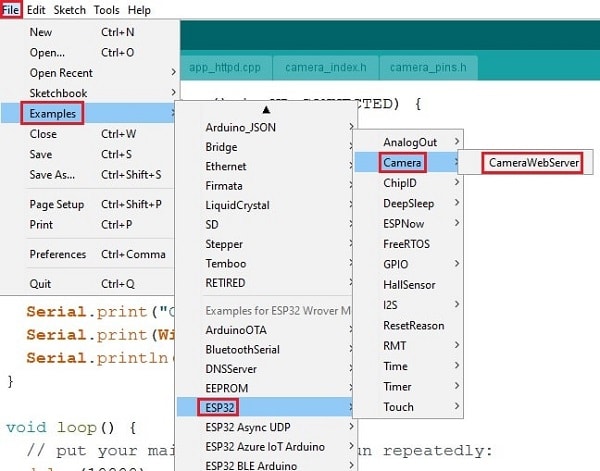Viewport: 600px width, 471px height.
Task: Open the Help menu
Action: 139,10
